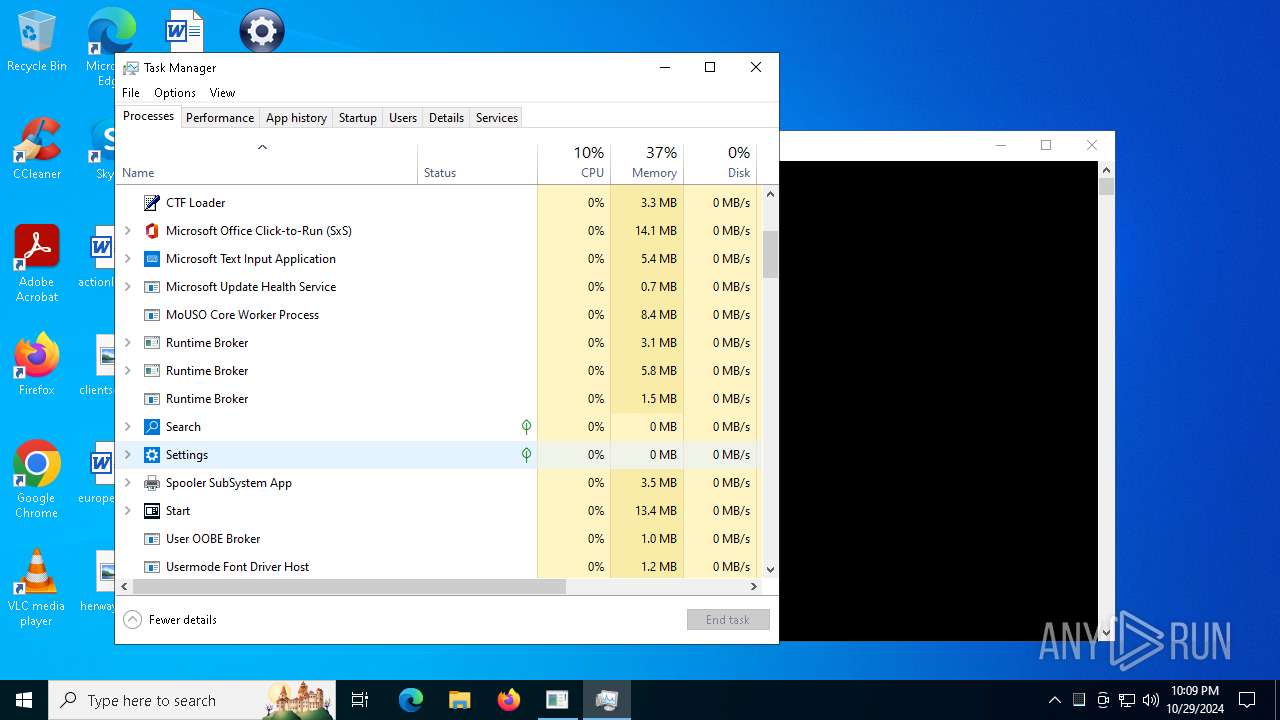Image resolution: width=1280 pixels, height=720 pixels.
Task: Click the suspended leaf icon on Settings row
Action: pos(526,455)
